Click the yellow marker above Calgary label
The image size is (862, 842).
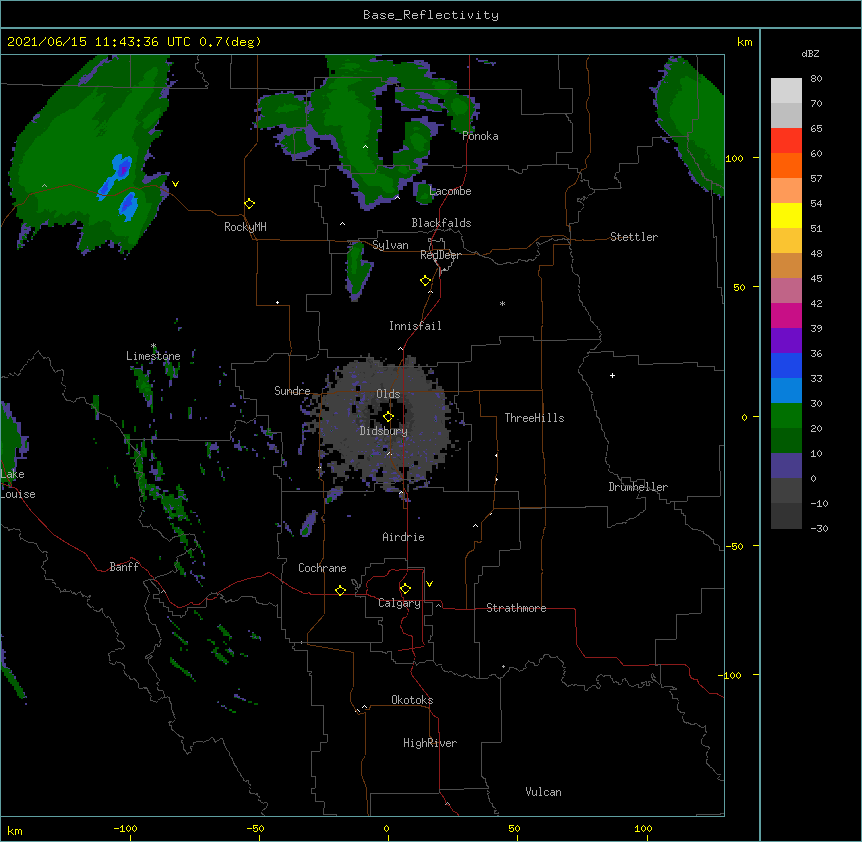(x=405, y=589)
